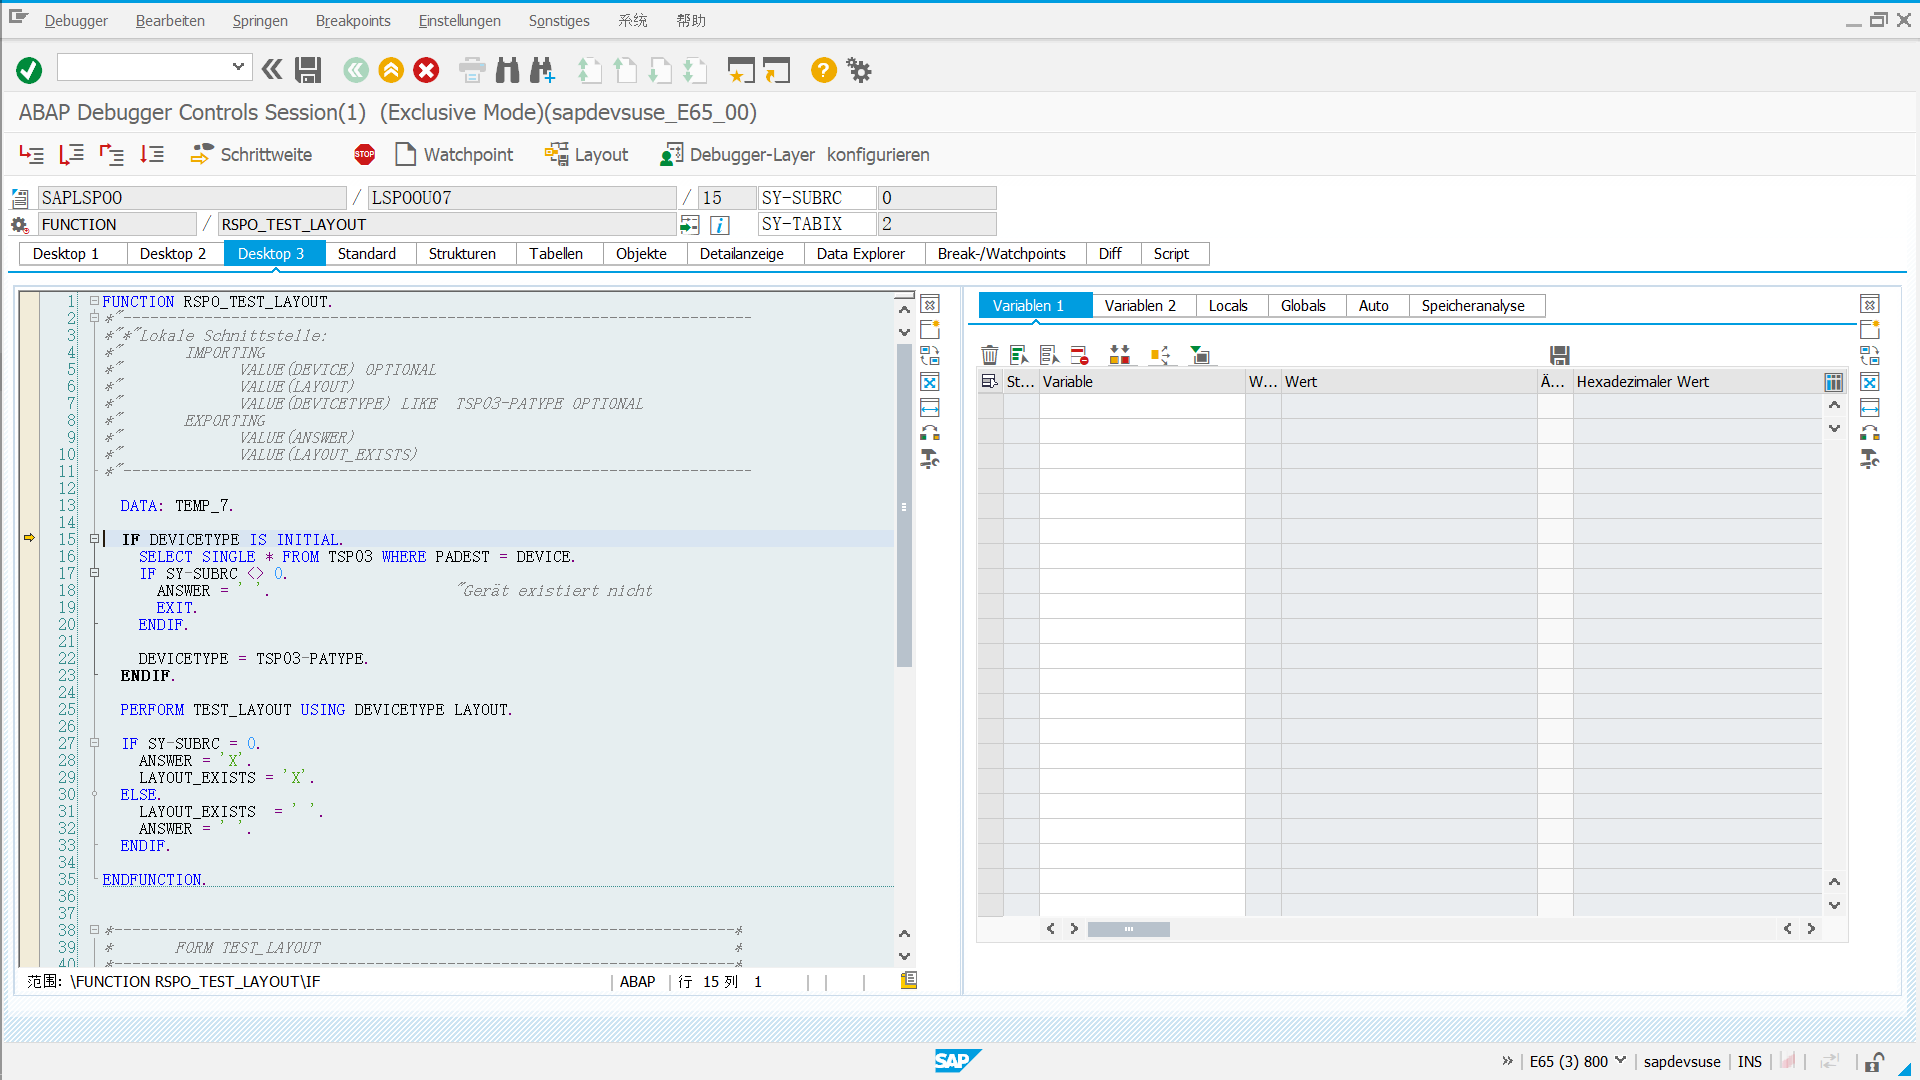Switch to the Variablen 2 tab

[1141, 305]
